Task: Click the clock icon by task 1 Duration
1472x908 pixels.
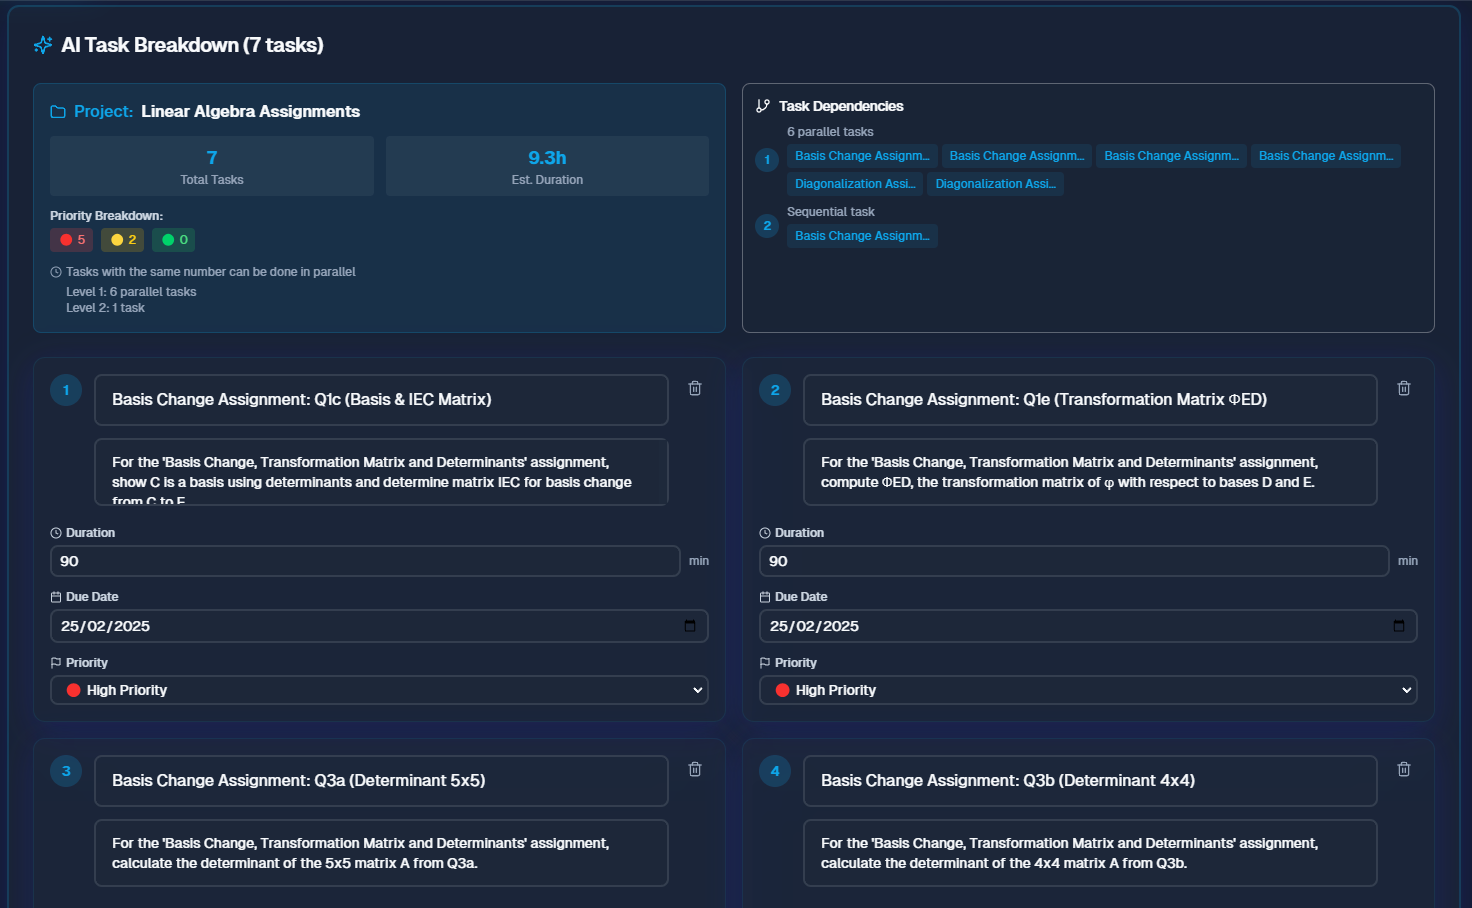Action: tap(56, 533)
